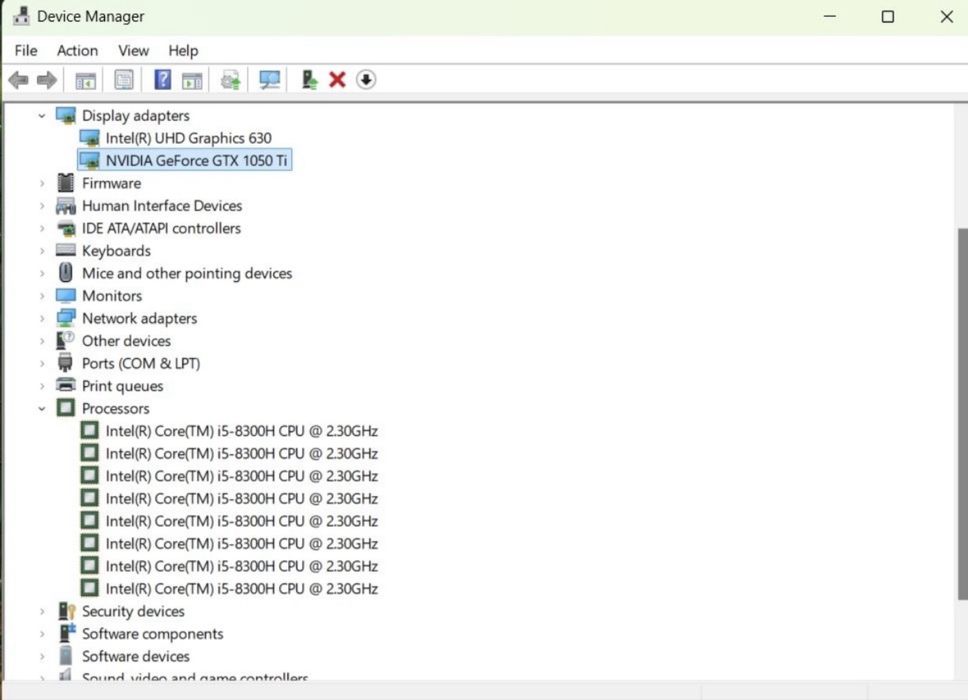968x700 pixels.
Task: Click Human Interface Devices category icon
Action: [65, 206]
